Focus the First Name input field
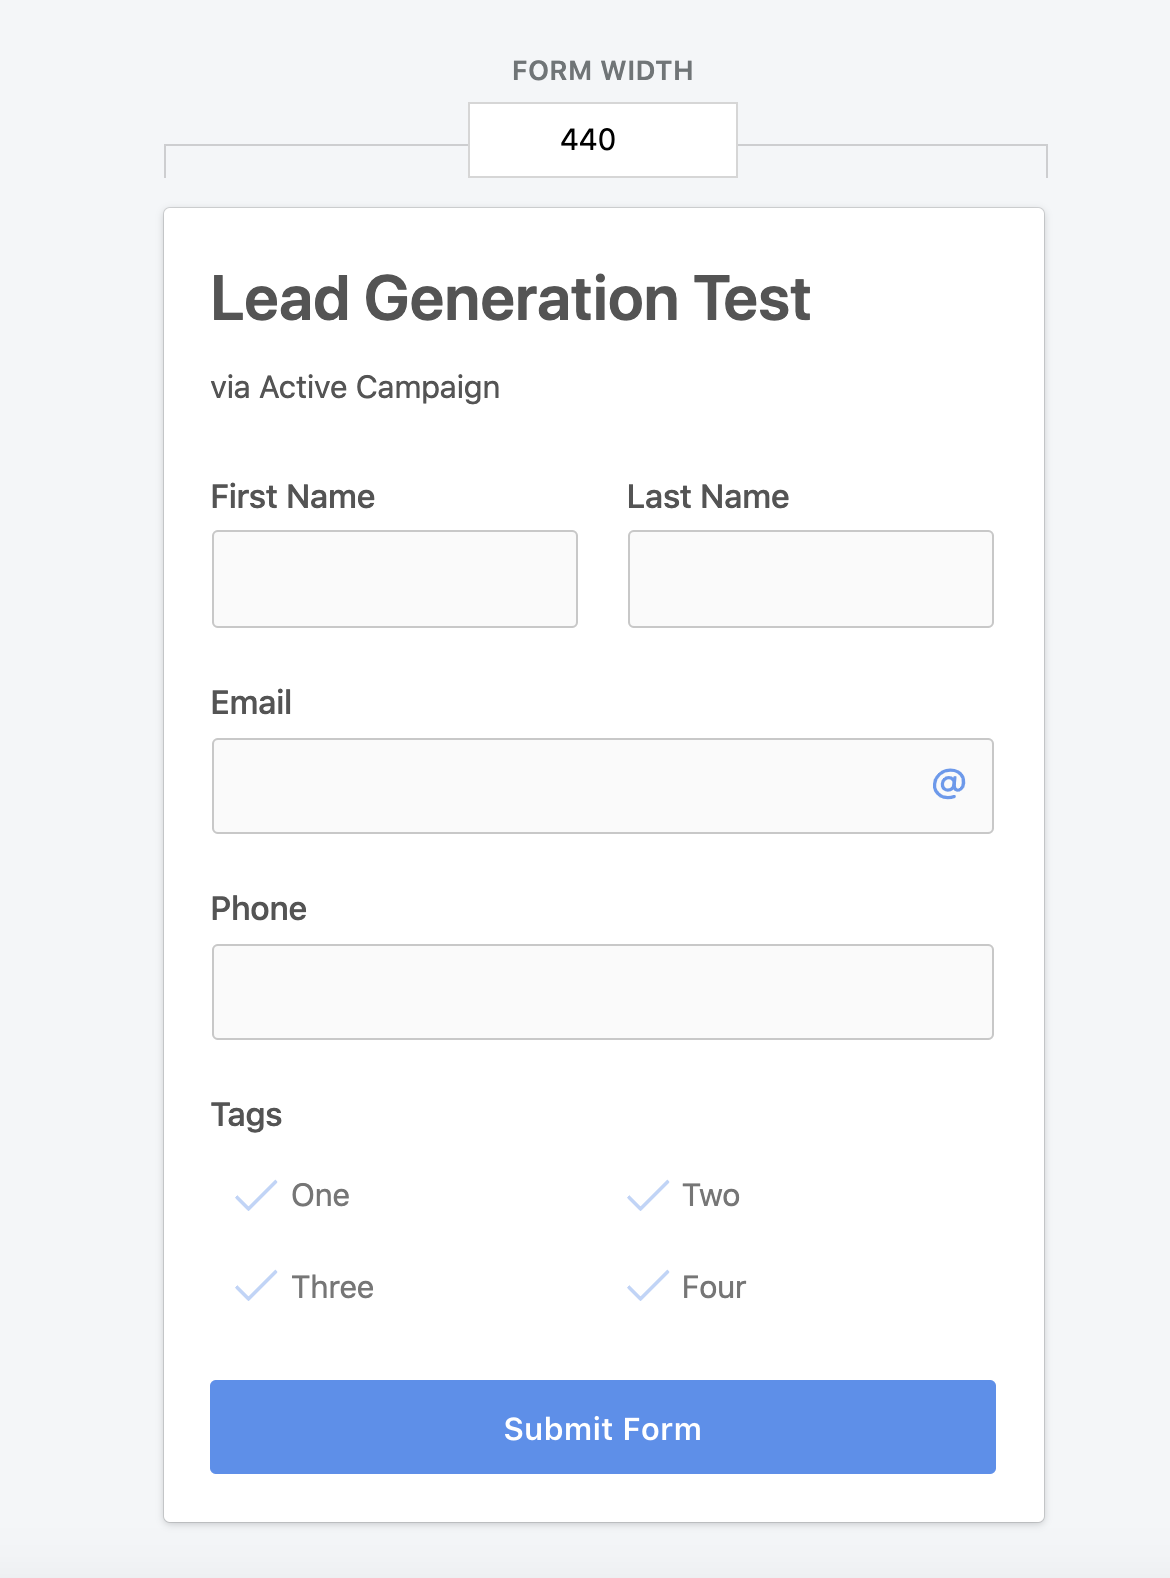1170x1578 pixels. tap(395, 579)
